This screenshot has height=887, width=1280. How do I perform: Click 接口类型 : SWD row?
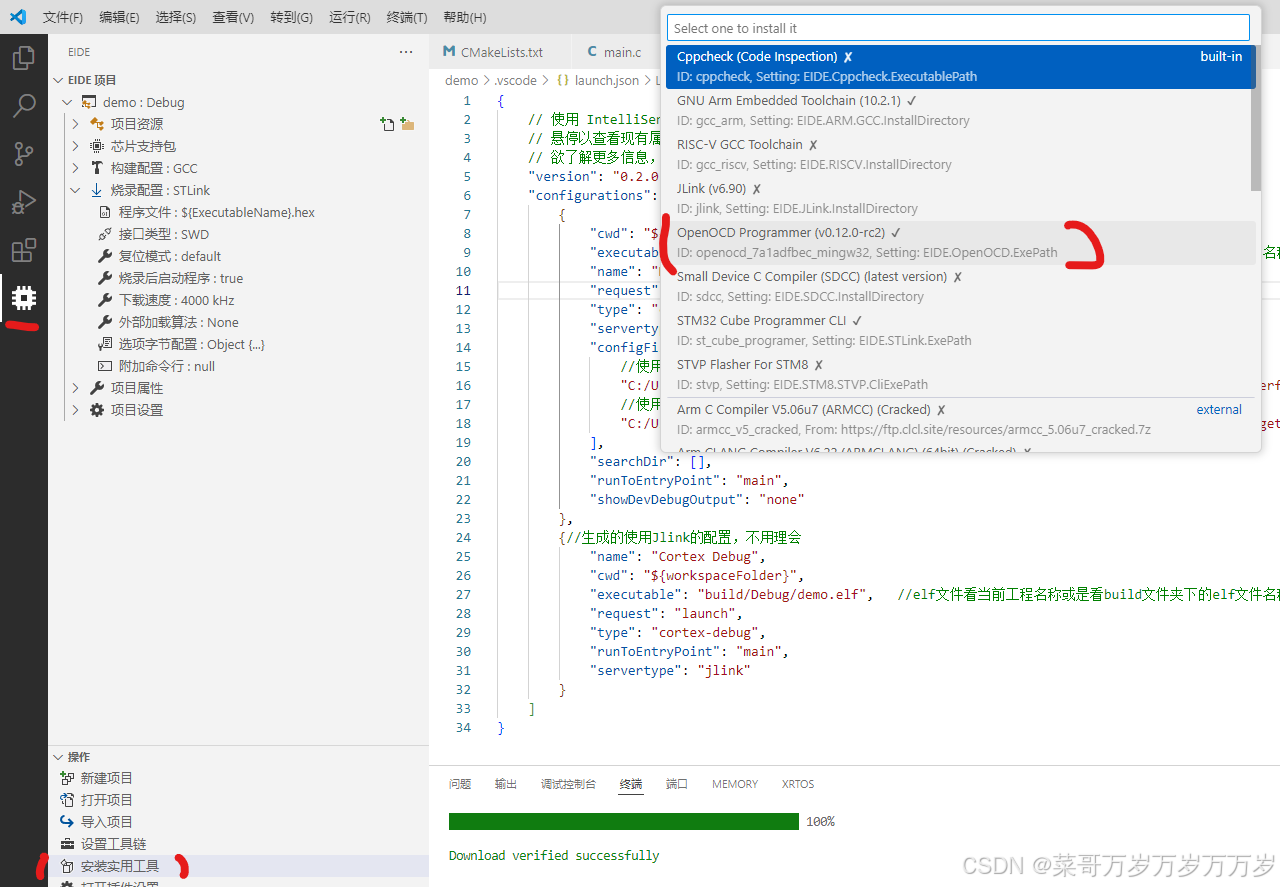[x=238, y=234]
